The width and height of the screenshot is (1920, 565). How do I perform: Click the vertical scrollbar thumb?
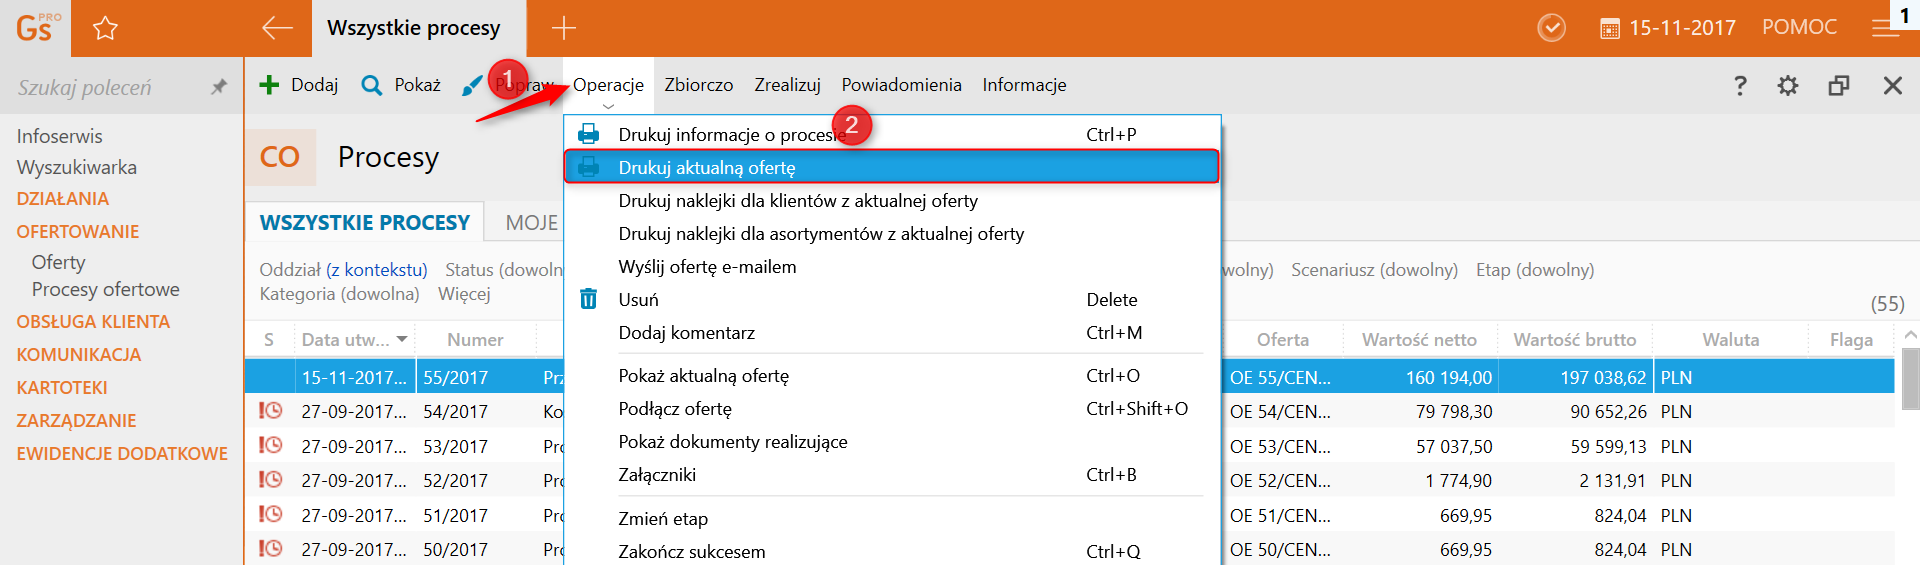coord(1910,379)
